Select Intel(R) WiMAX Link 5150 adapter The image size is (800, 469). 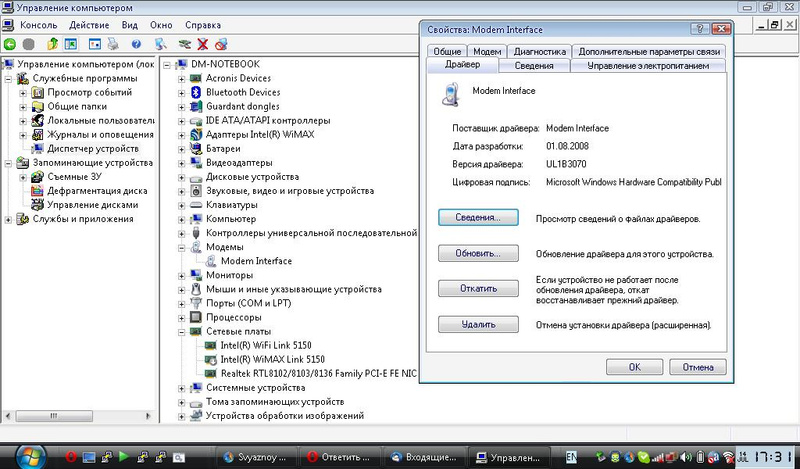tap(272, 359)
